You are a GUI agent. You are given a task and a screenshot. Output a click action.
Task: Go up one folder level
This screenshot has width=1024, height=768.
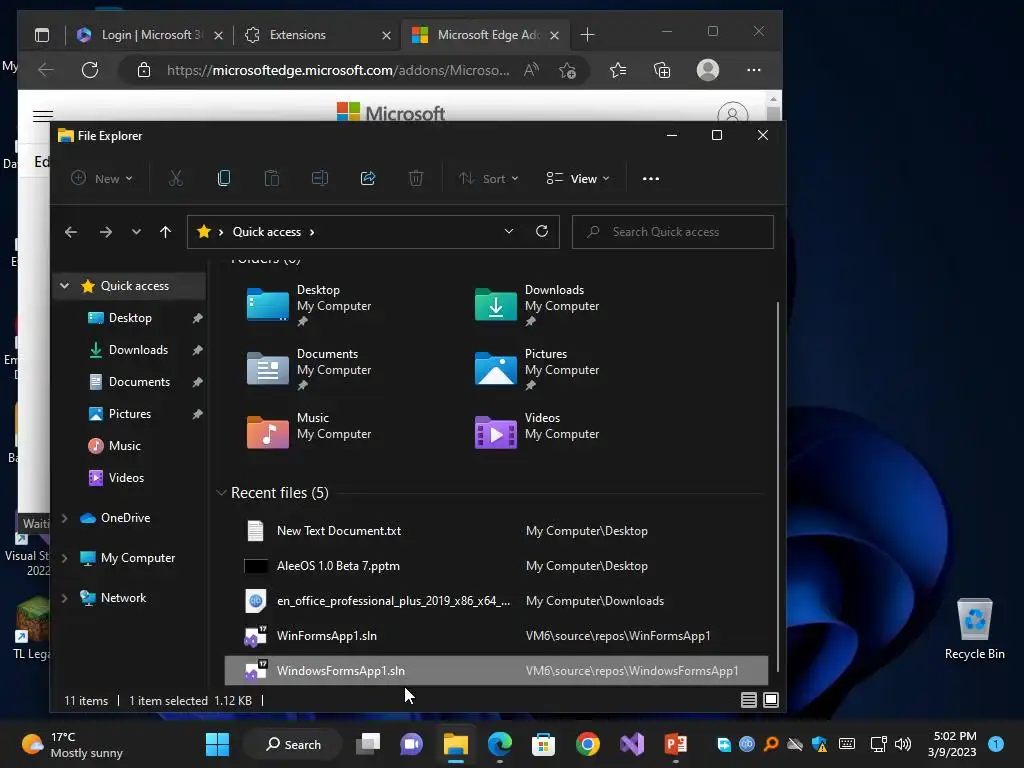pos(165,232)
